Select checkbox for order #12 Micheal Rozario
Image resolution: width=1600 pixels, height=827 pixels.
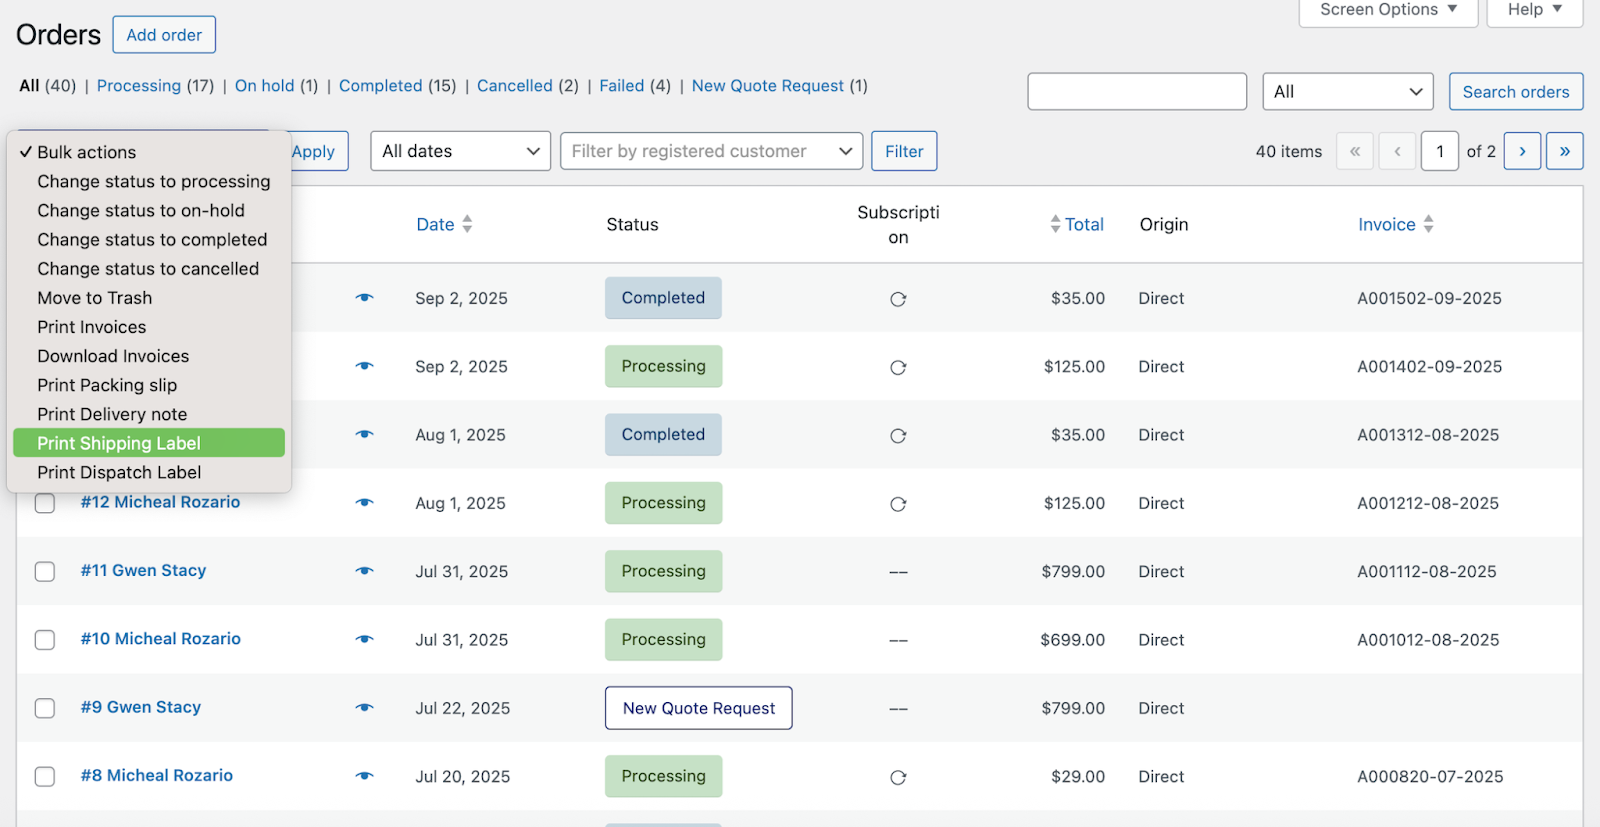point(45,503)
